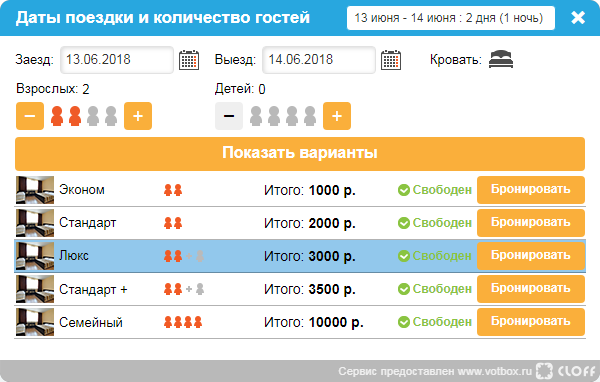Select the first child person icon
Image resolution: width=600 pixels, height=382 pixels.
(256, 116)
